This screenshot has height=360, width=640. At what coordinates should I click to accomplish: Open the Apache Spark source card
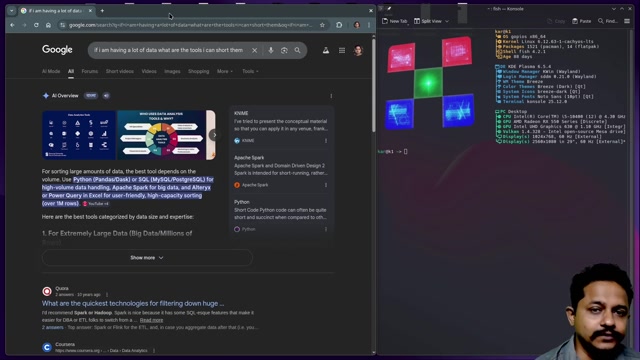point(281,171)
